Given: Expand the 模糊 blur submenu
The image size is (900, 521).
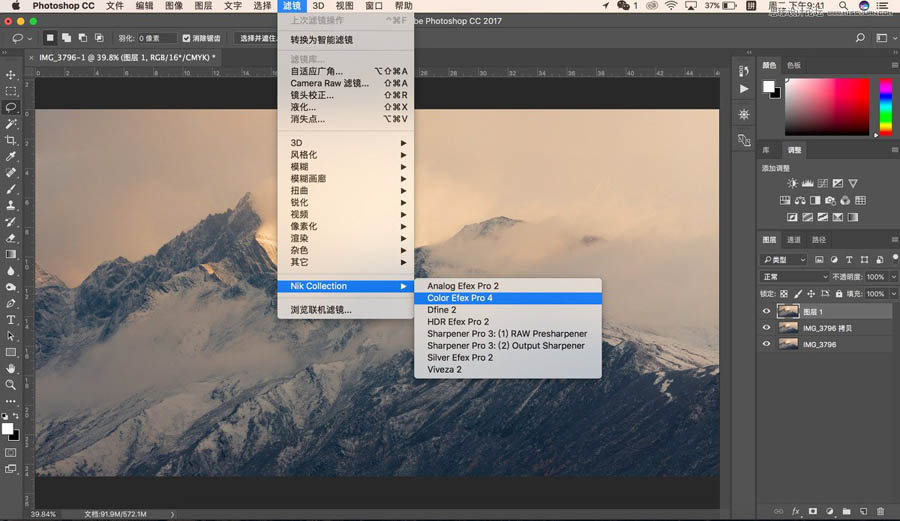Looking at the screenshot, I should tap(345, 166).
